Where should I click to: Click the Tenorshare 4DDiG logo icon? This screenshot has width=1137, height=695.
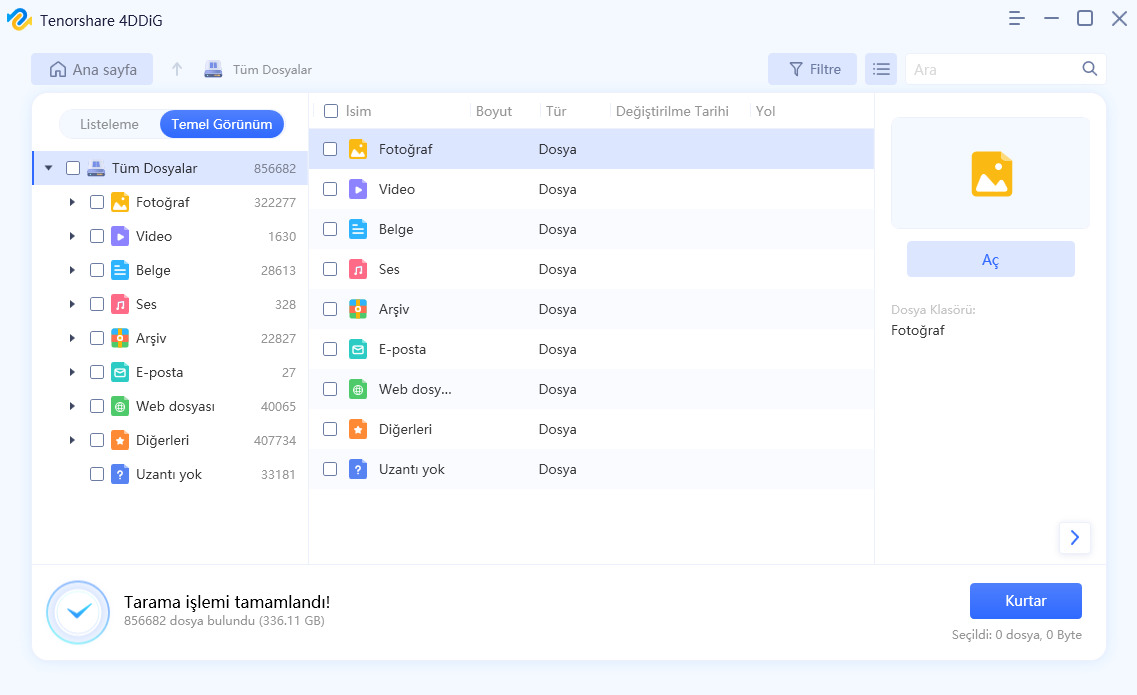(x=20, y=20)
